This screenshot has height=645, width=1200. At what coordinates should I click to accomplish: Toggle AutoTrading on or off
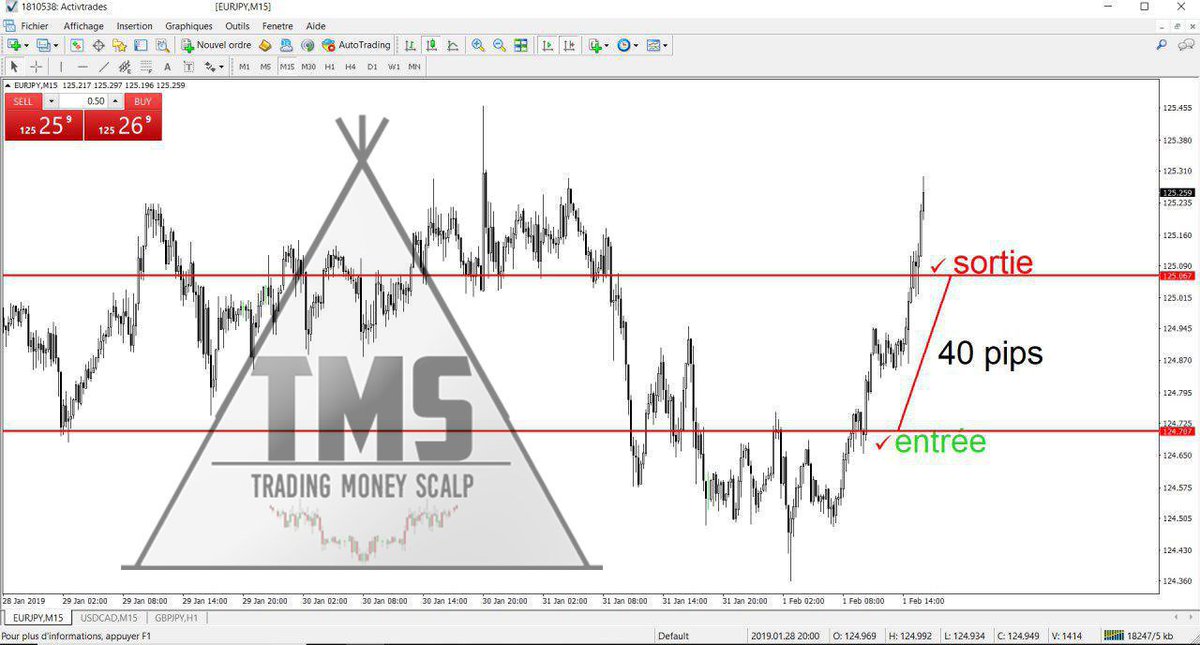click(354, 45)
